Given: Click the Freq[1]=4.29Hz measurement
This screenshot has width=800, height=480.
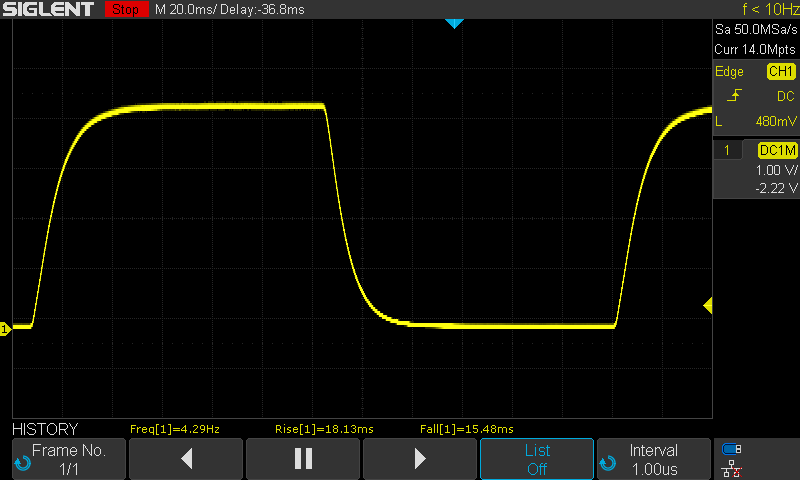Looking at the screenshot, I should [175, 429].
